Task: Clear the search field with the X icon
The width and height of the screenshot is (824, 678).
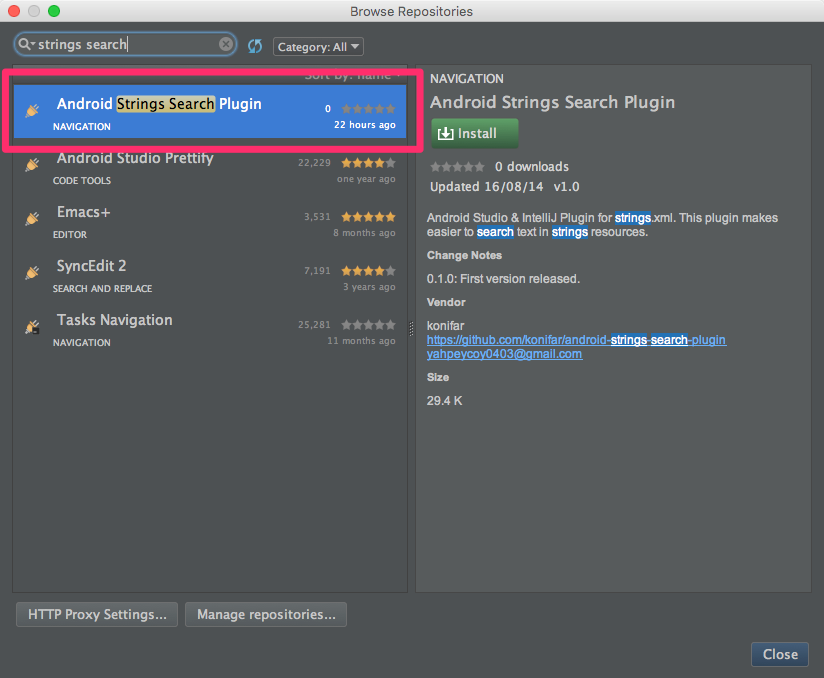Action: coord(226,44)
